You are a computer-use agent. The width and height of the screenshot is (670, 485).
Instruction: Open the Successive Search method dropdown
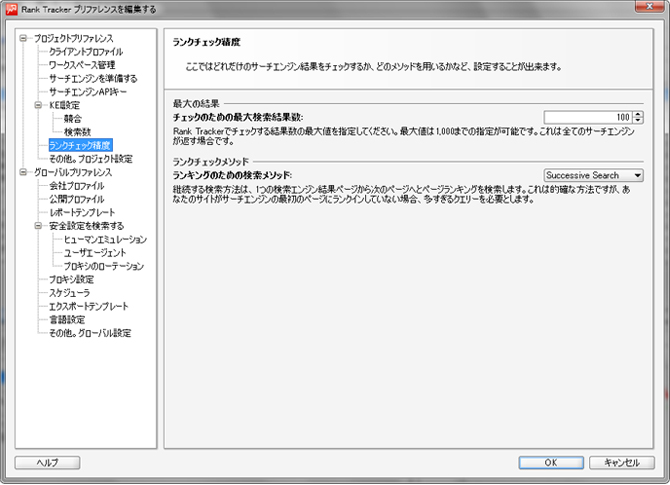pyautogui.click(x=594, y=175)
